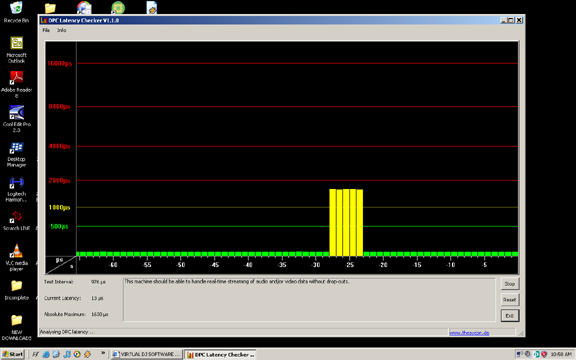This screenshot has width=576, height=360.
Task: Click the Exit button
Action: 510,316
